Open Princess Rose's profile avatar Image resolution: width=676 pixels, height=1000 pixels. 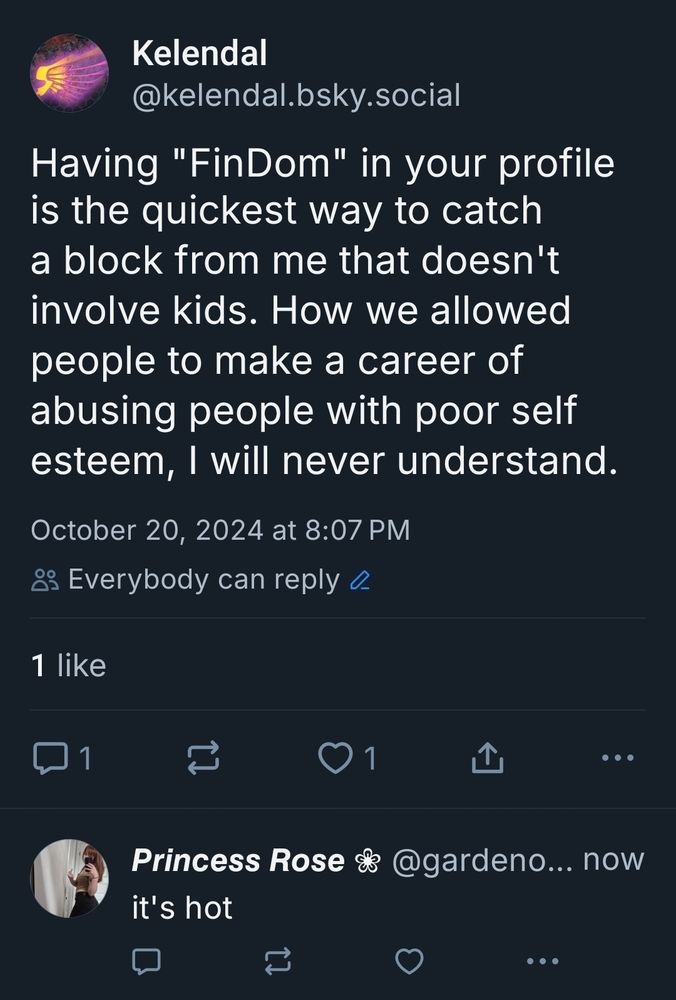[x=68, y=878]
